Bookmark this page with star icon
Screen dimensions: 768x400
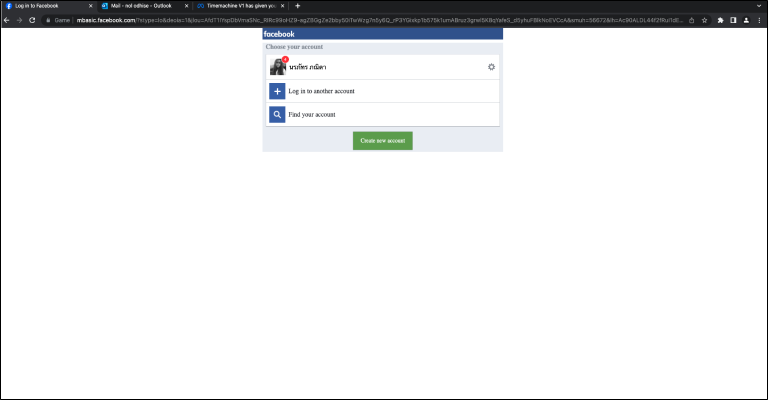[704, 20]
